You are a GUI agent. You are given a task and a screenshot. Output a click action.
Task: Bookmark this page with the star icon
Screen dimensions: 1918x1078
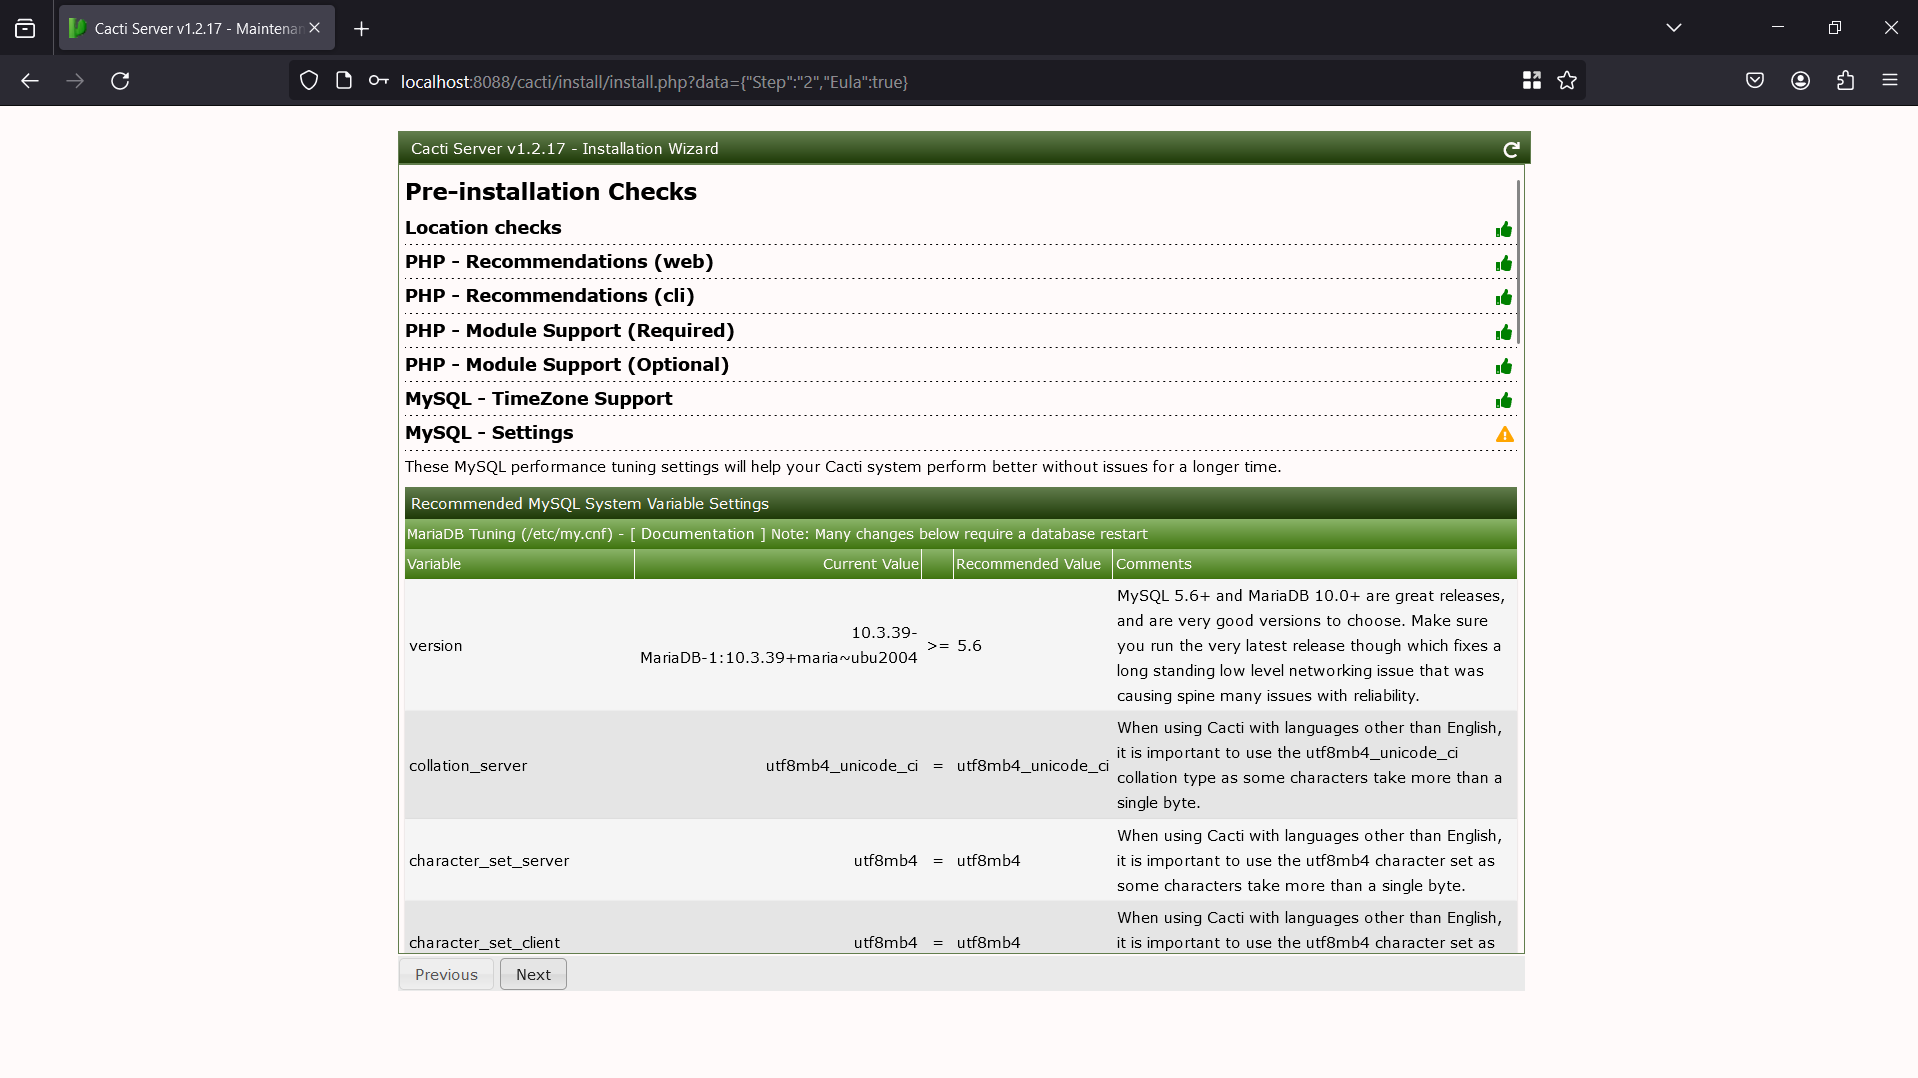coord(1567,81)
